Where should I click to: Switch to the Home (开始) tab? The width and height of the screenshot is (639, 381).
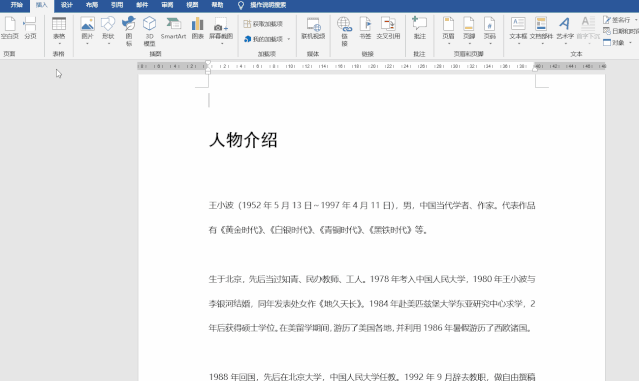pyautogui.click(x=17, y=5)
